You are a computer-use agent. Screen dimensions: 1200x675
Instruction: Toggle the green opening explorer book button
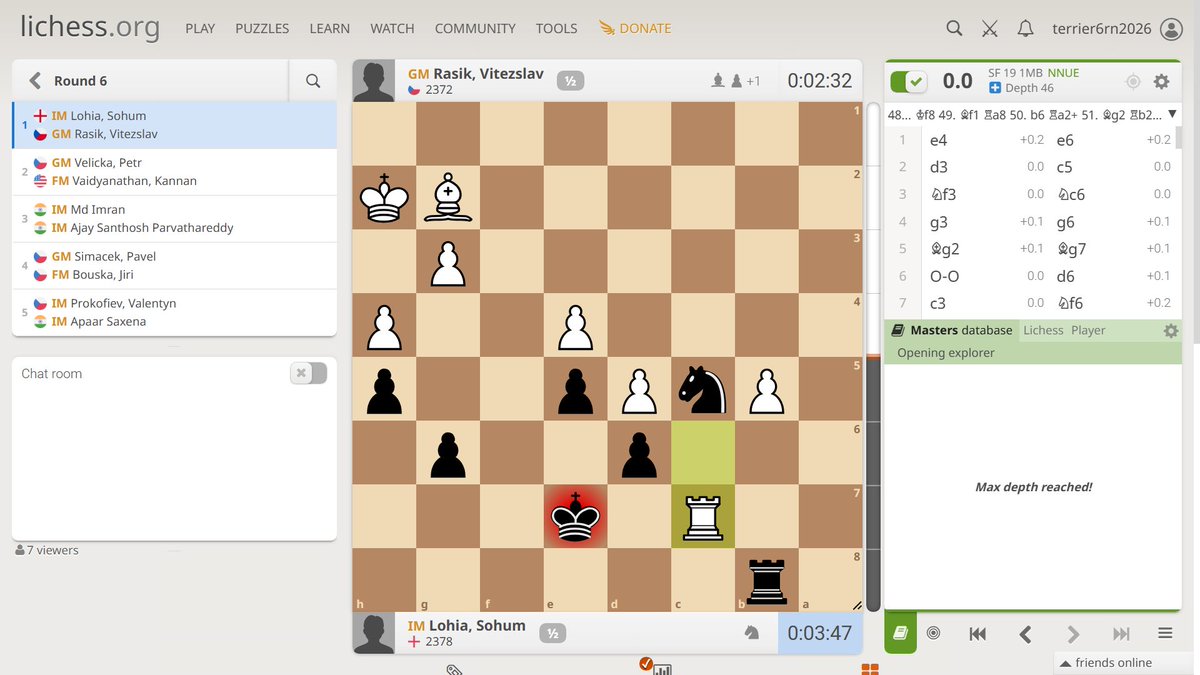[900, 633]
